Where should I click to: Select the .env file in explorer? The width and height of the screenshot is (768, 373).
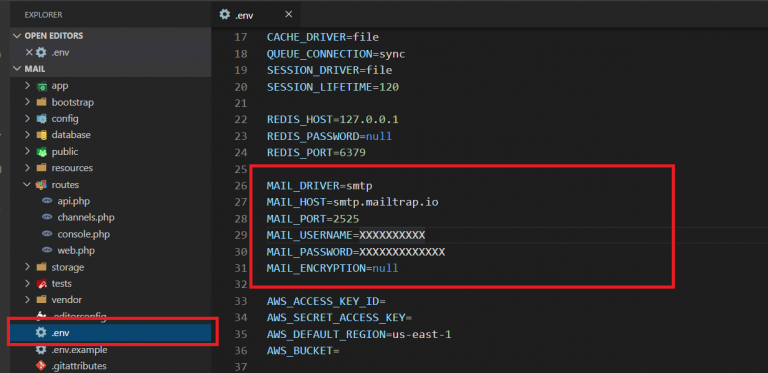(x=110, y=332)
